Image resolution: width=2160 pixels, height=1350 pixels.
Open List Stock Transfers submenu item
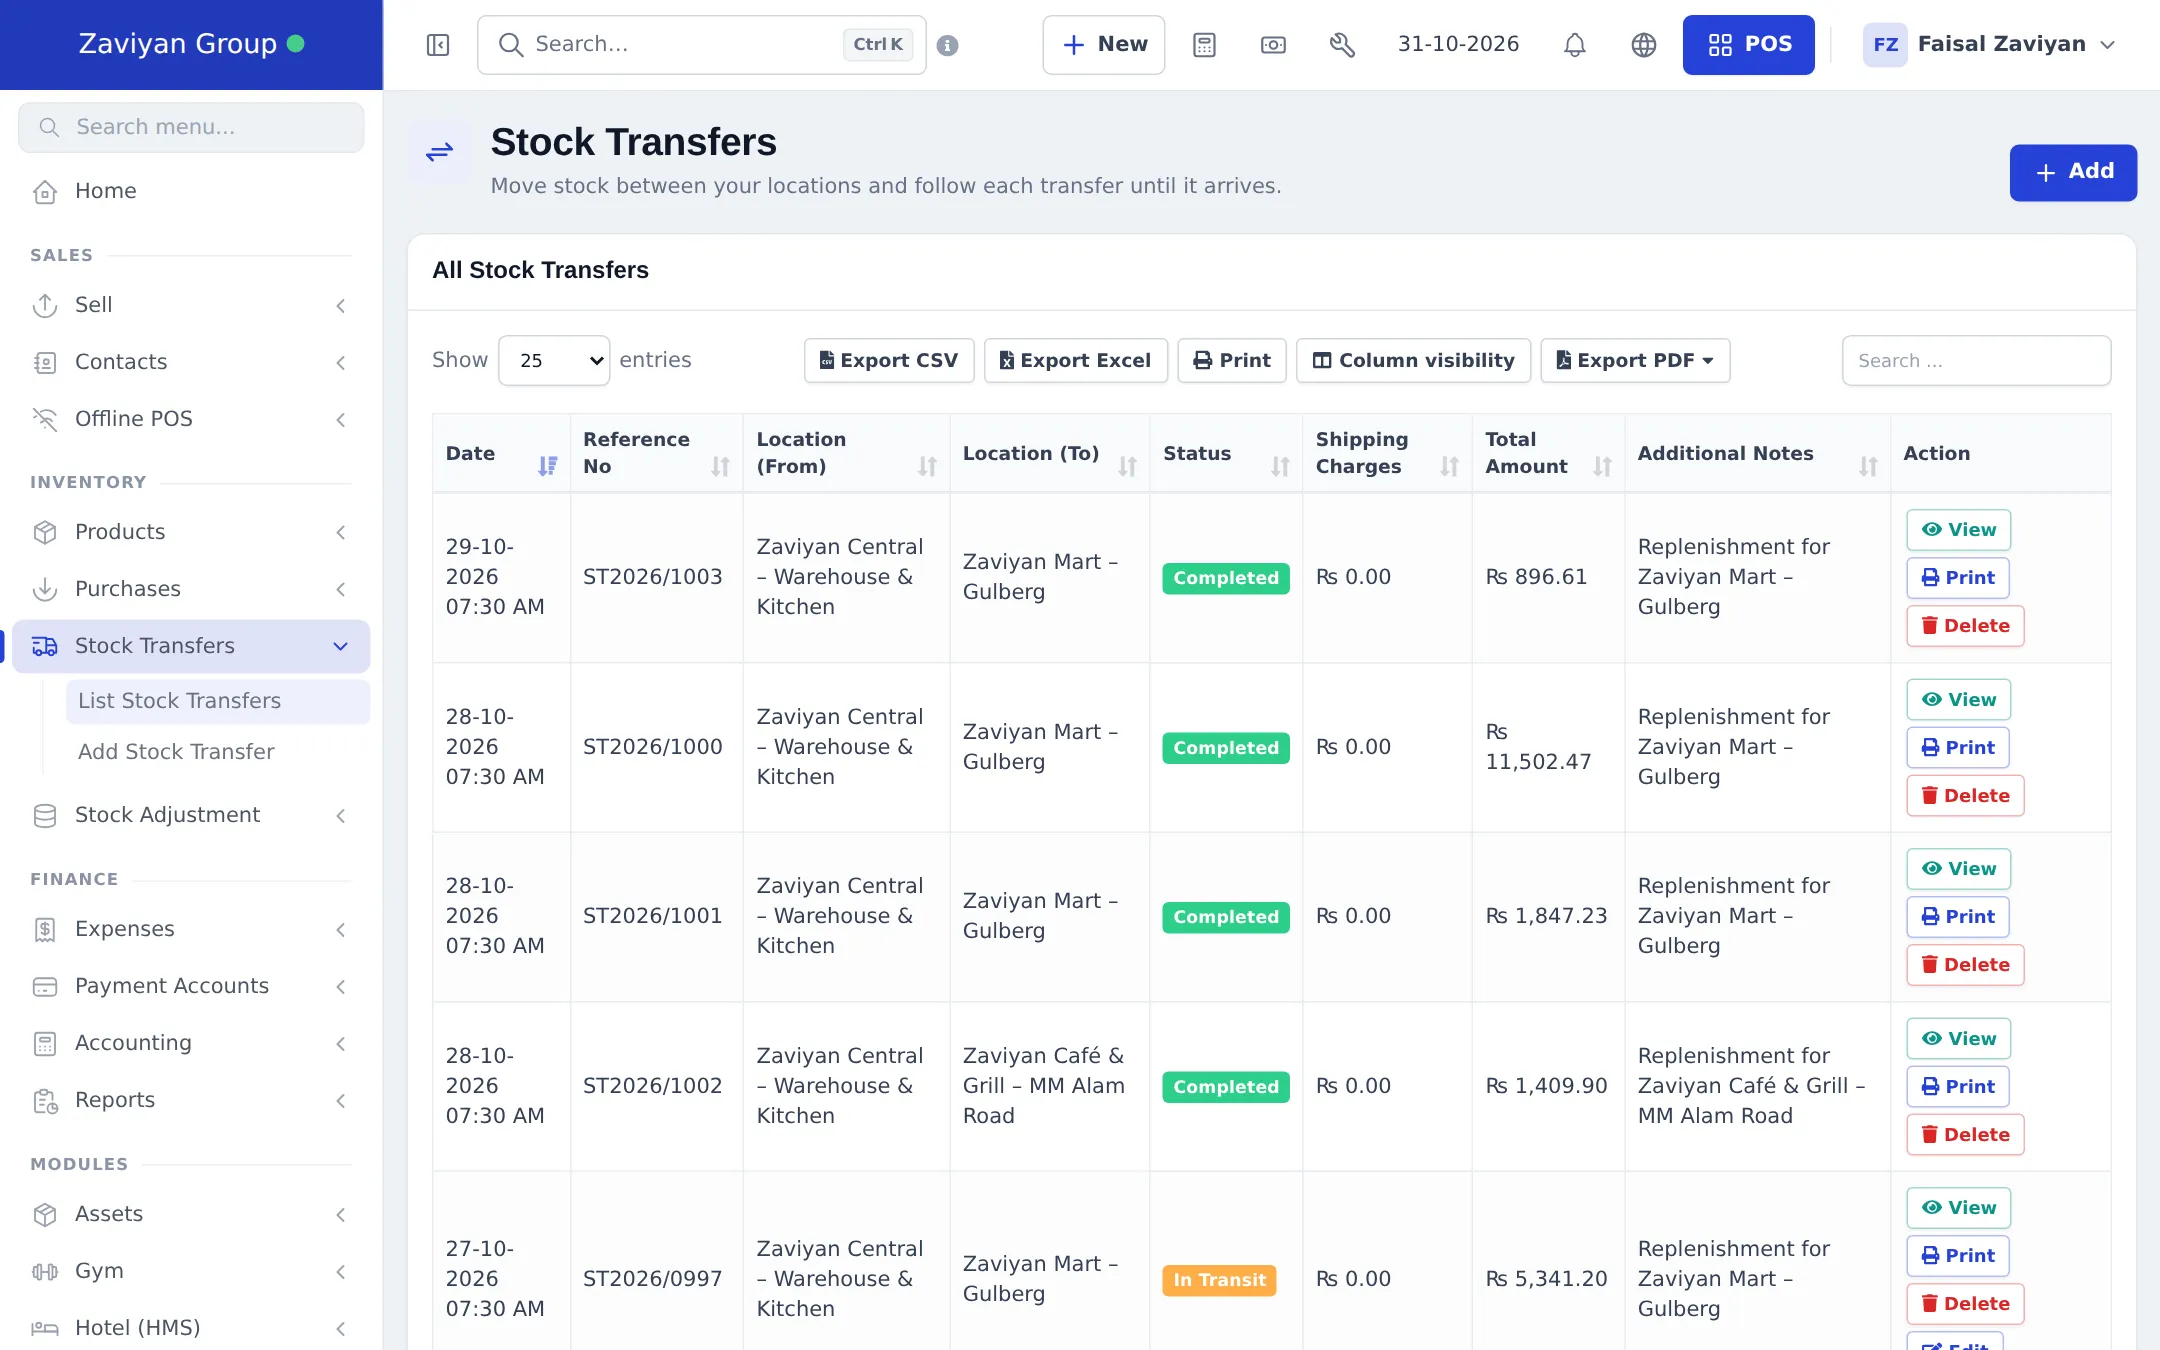click(x=218, y=701)
